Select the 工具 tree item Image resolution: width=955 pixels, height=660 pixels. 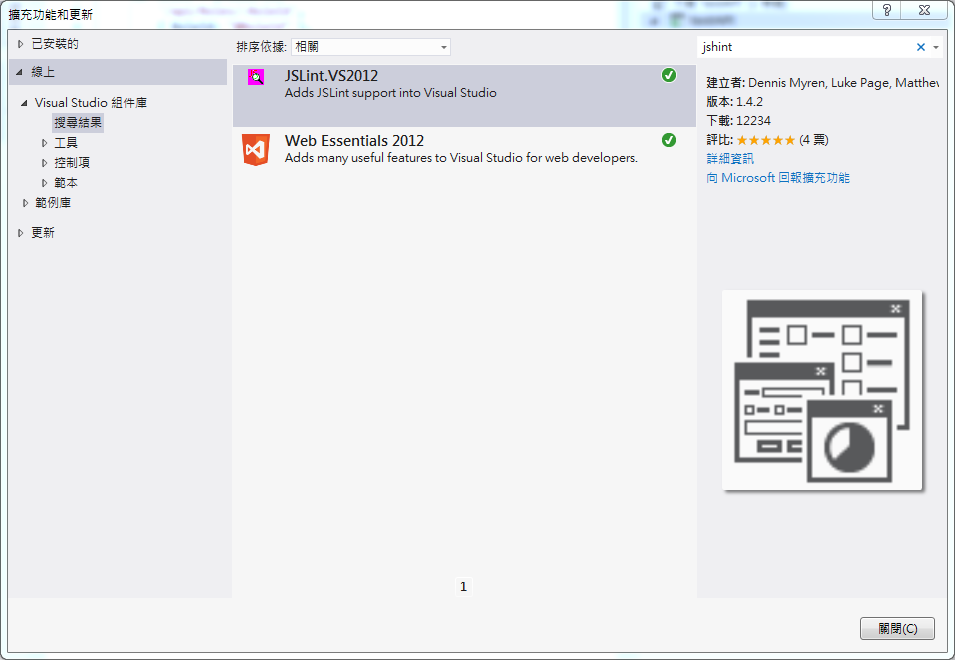point(66,143)
